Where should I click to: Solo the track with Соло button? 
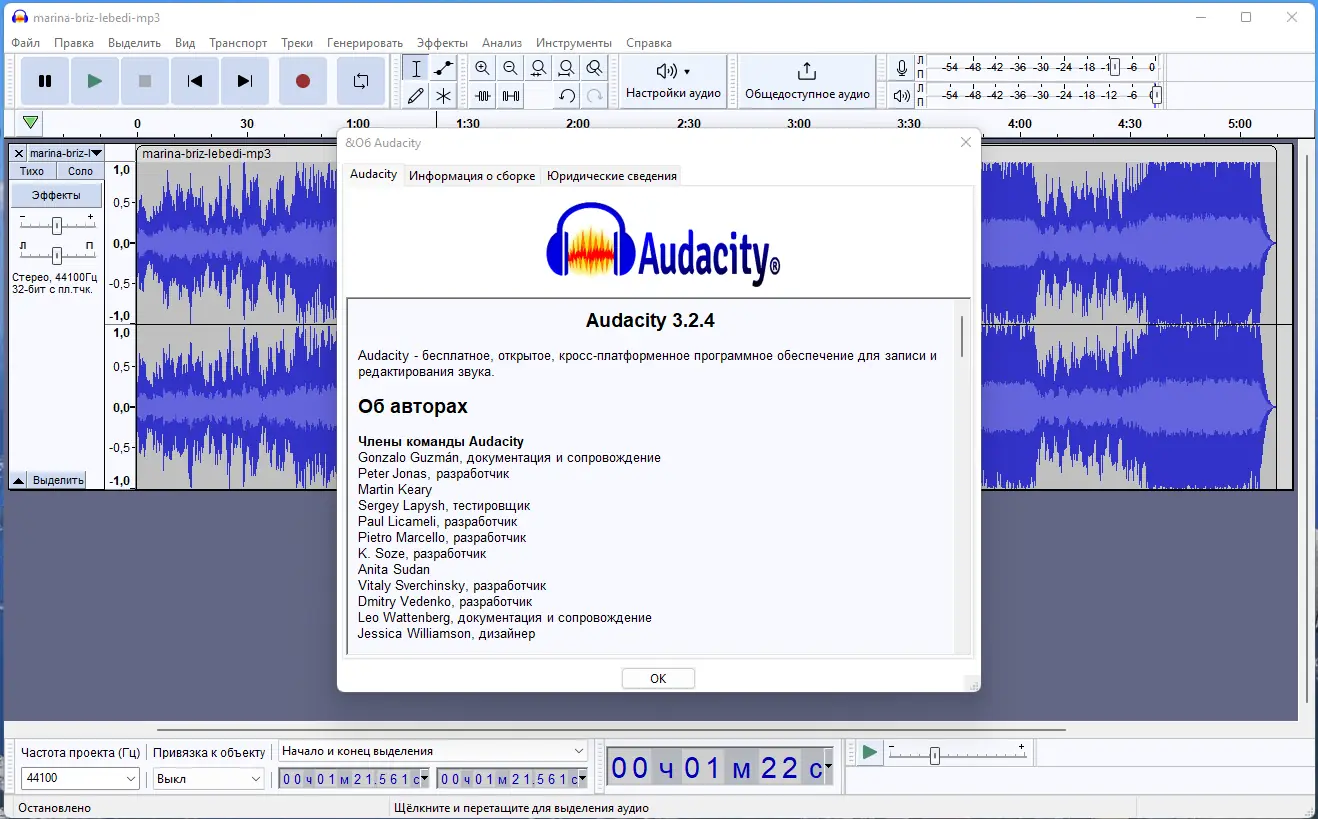(80, 171)
